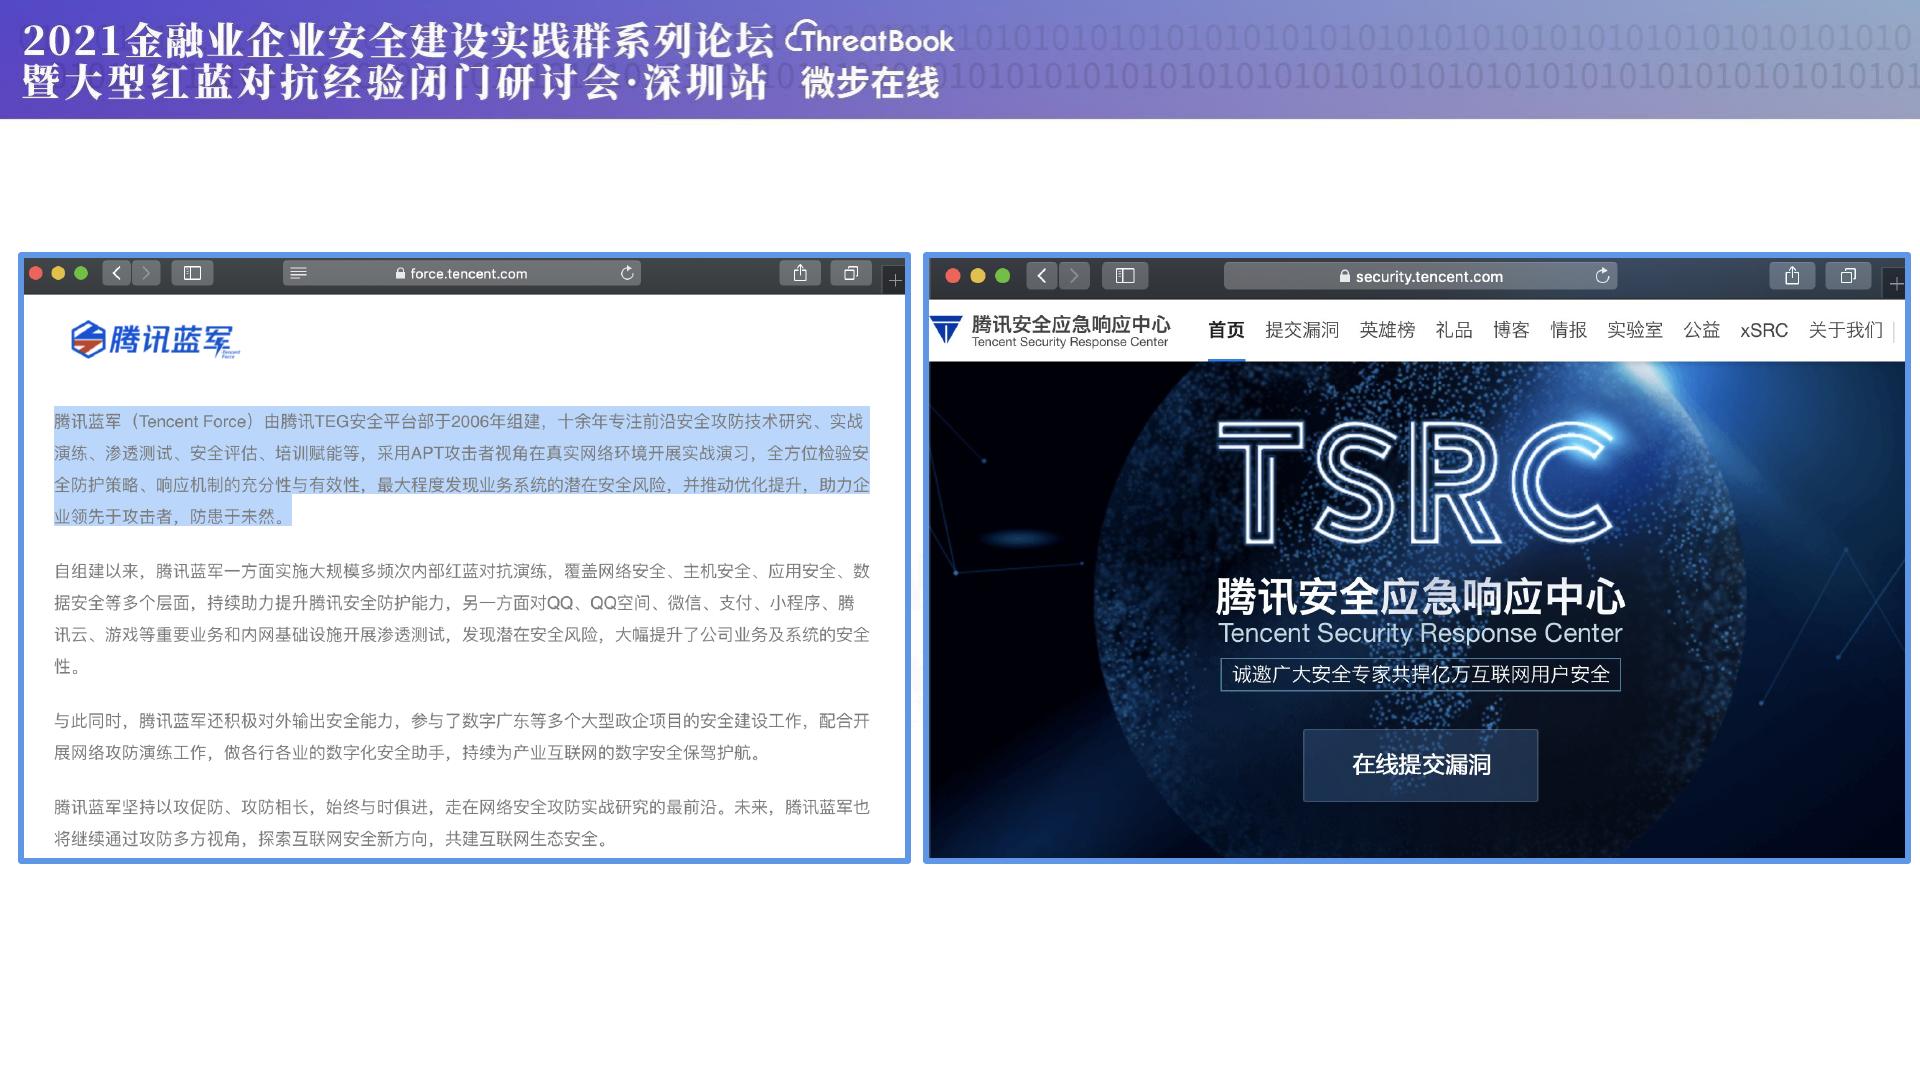1920x1080 pixels.
Task: Click share icon in left Safari window
Action: point(800,273)
